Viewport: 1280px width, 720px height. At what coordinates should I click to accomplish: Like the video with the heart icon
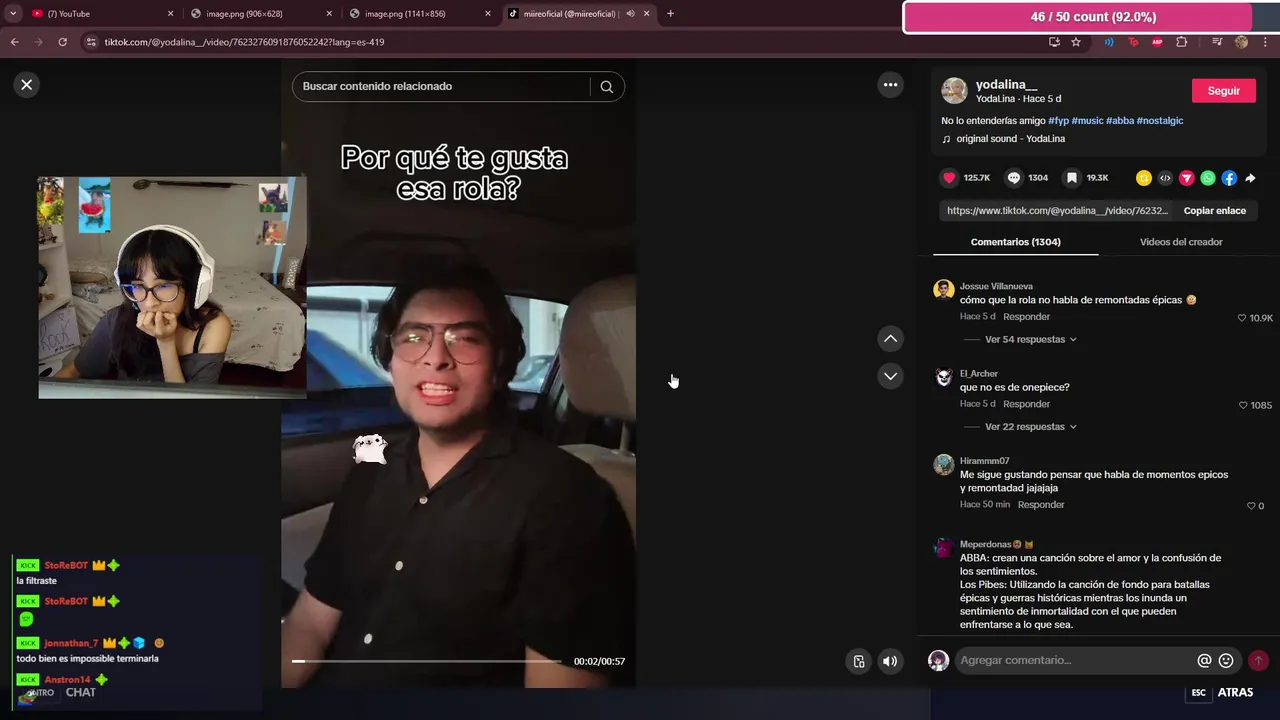tap(949, 178)
